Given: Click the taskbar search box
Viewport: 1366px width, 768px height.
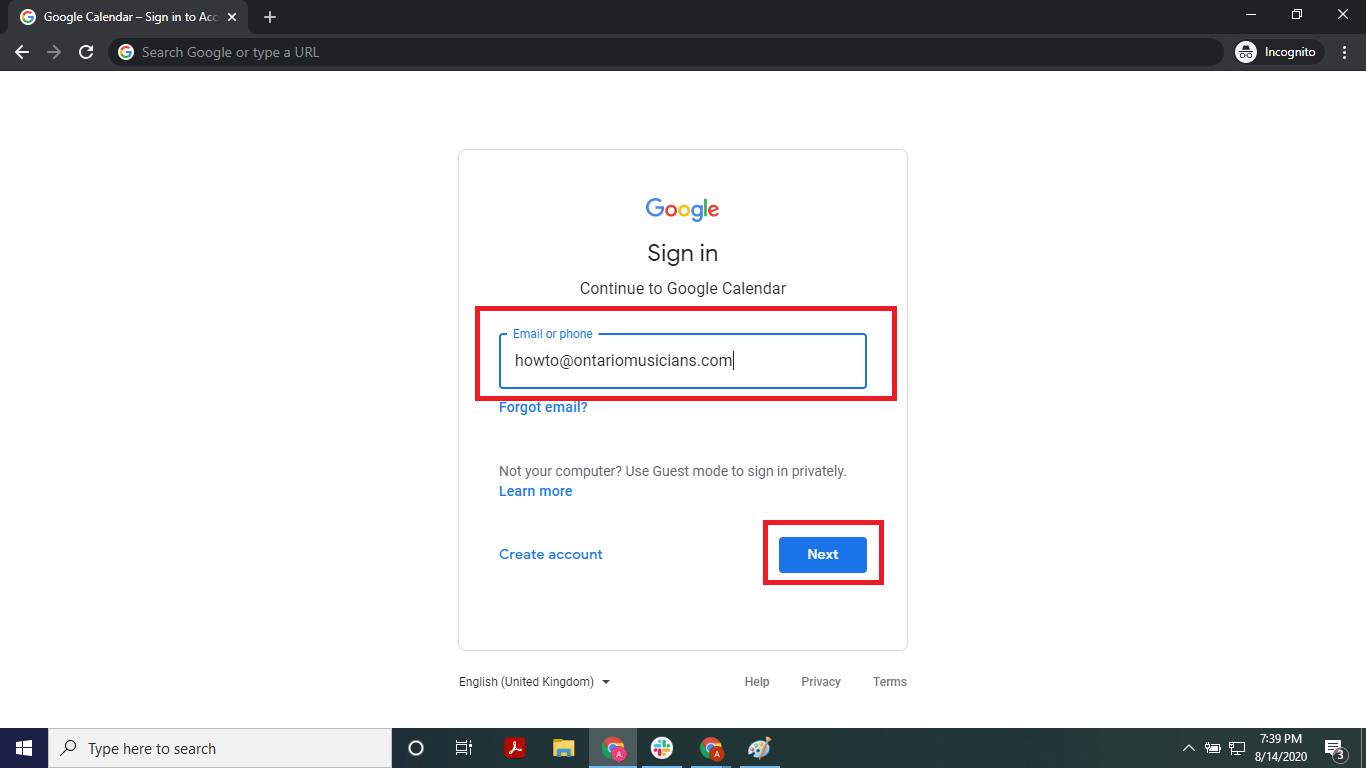Looking at the screenshot, I should [x=220, y=748].
